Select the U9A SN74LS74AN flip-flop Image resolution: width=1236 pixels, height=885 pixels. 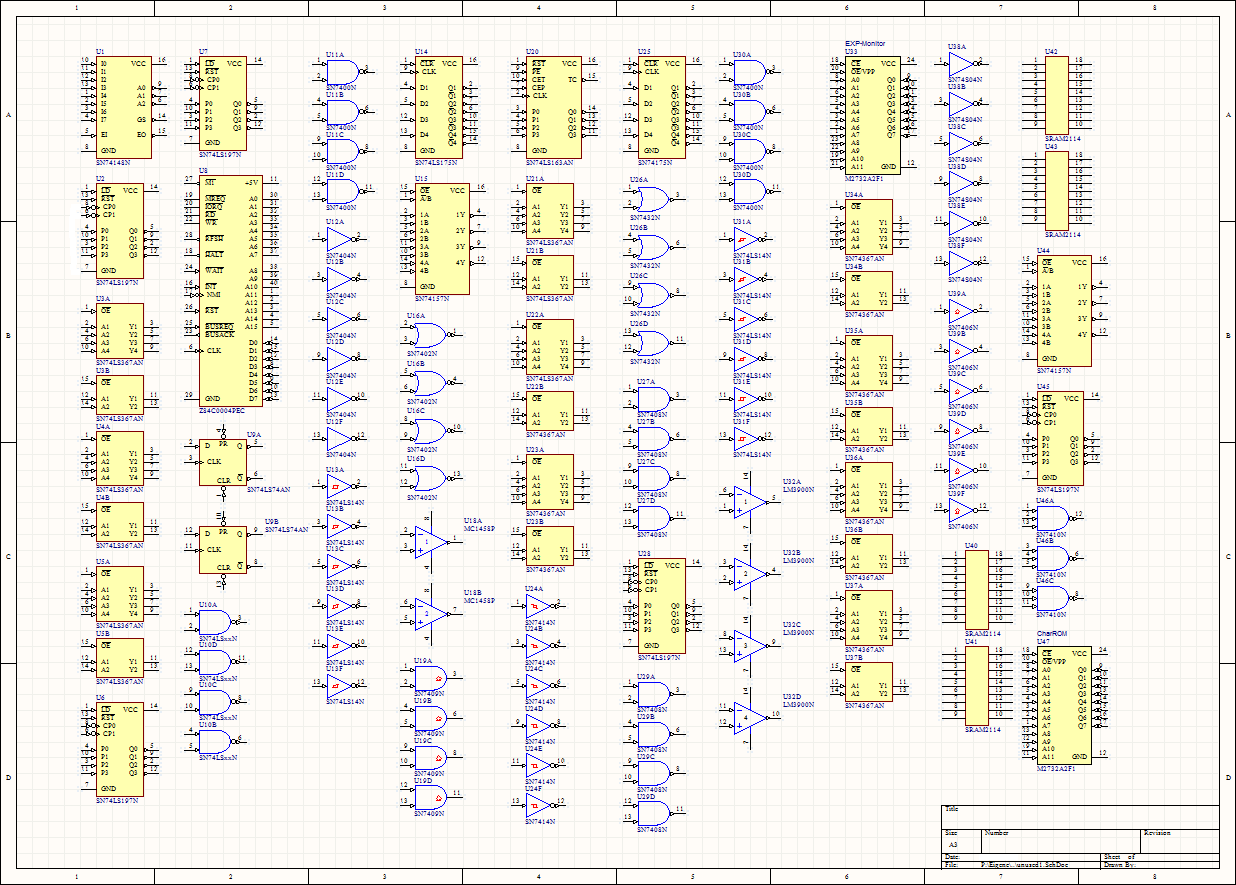click(x=223, y=462)
